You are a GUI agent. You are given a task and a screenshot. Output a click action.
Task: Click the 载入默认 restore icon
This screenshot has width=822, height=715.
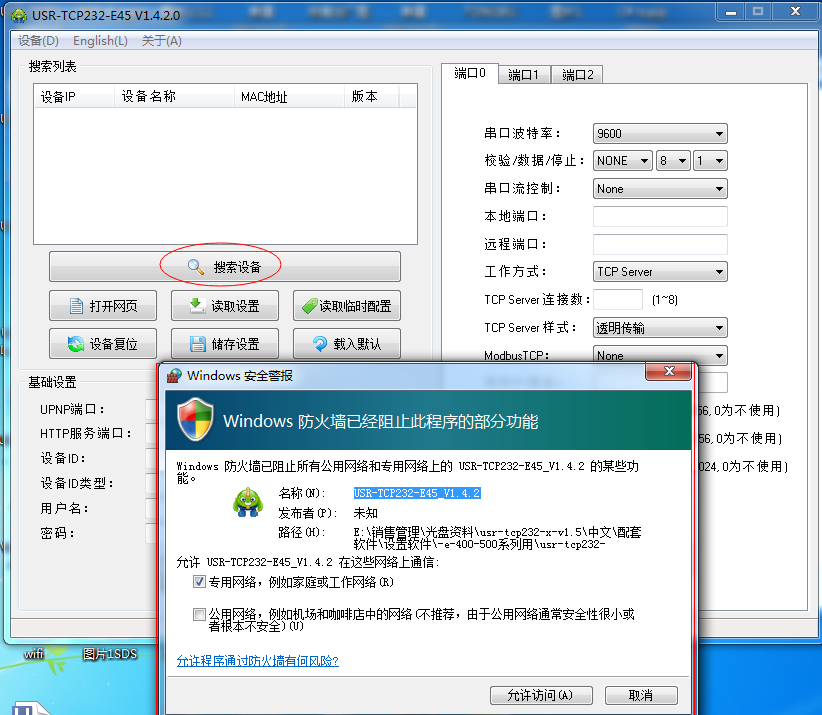tap(319, 344)
